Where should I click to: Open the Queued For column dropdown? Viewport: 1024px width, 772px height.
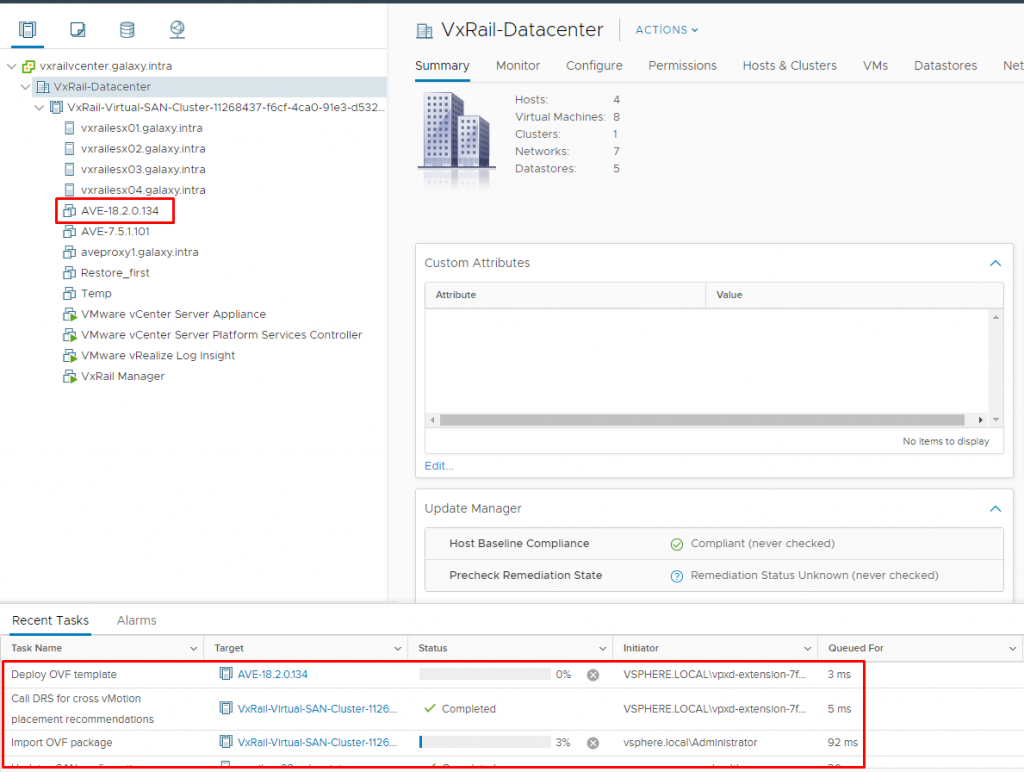point(1012,649)
